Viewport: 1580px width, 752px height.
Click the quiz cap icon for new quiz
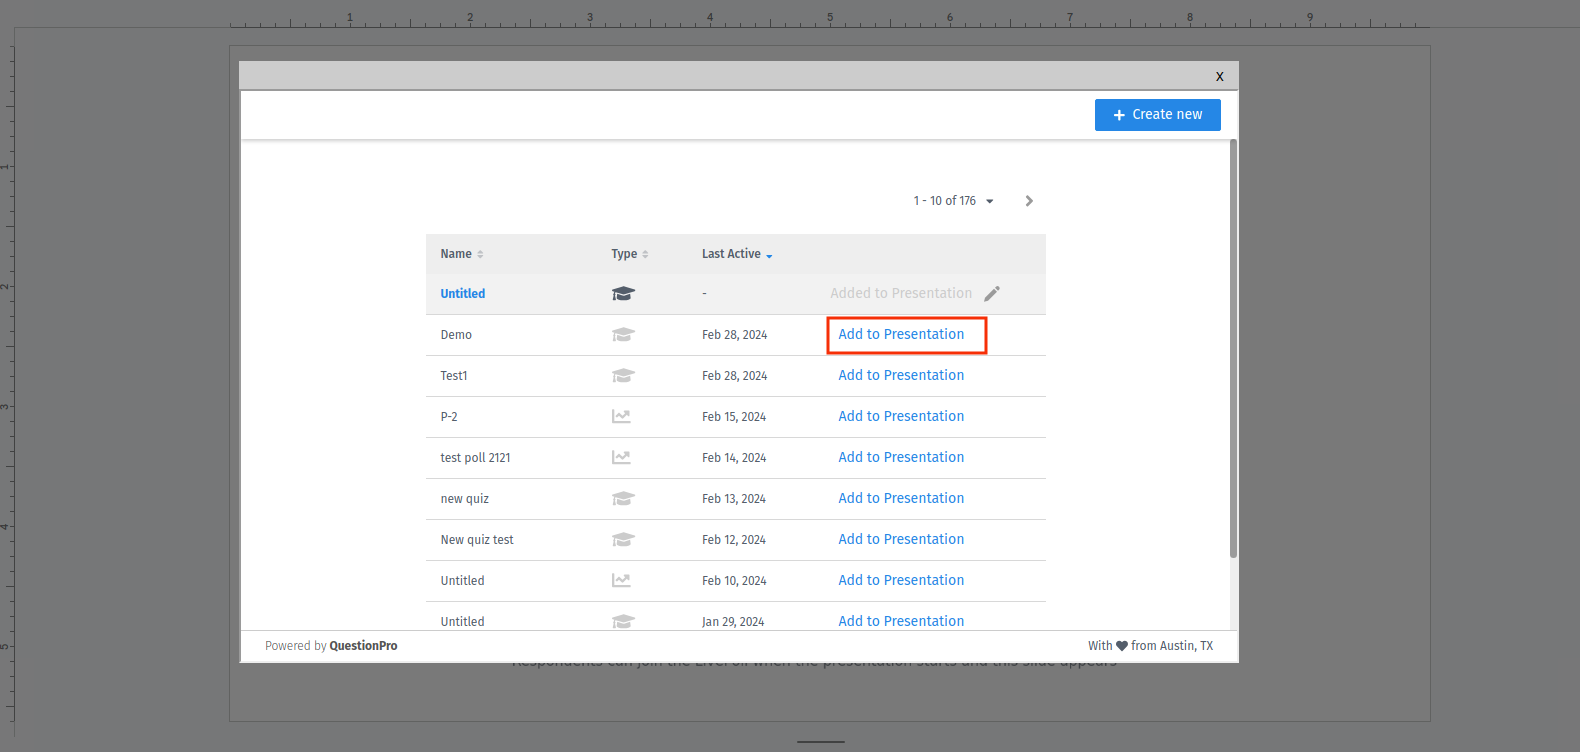click(623, 499)
